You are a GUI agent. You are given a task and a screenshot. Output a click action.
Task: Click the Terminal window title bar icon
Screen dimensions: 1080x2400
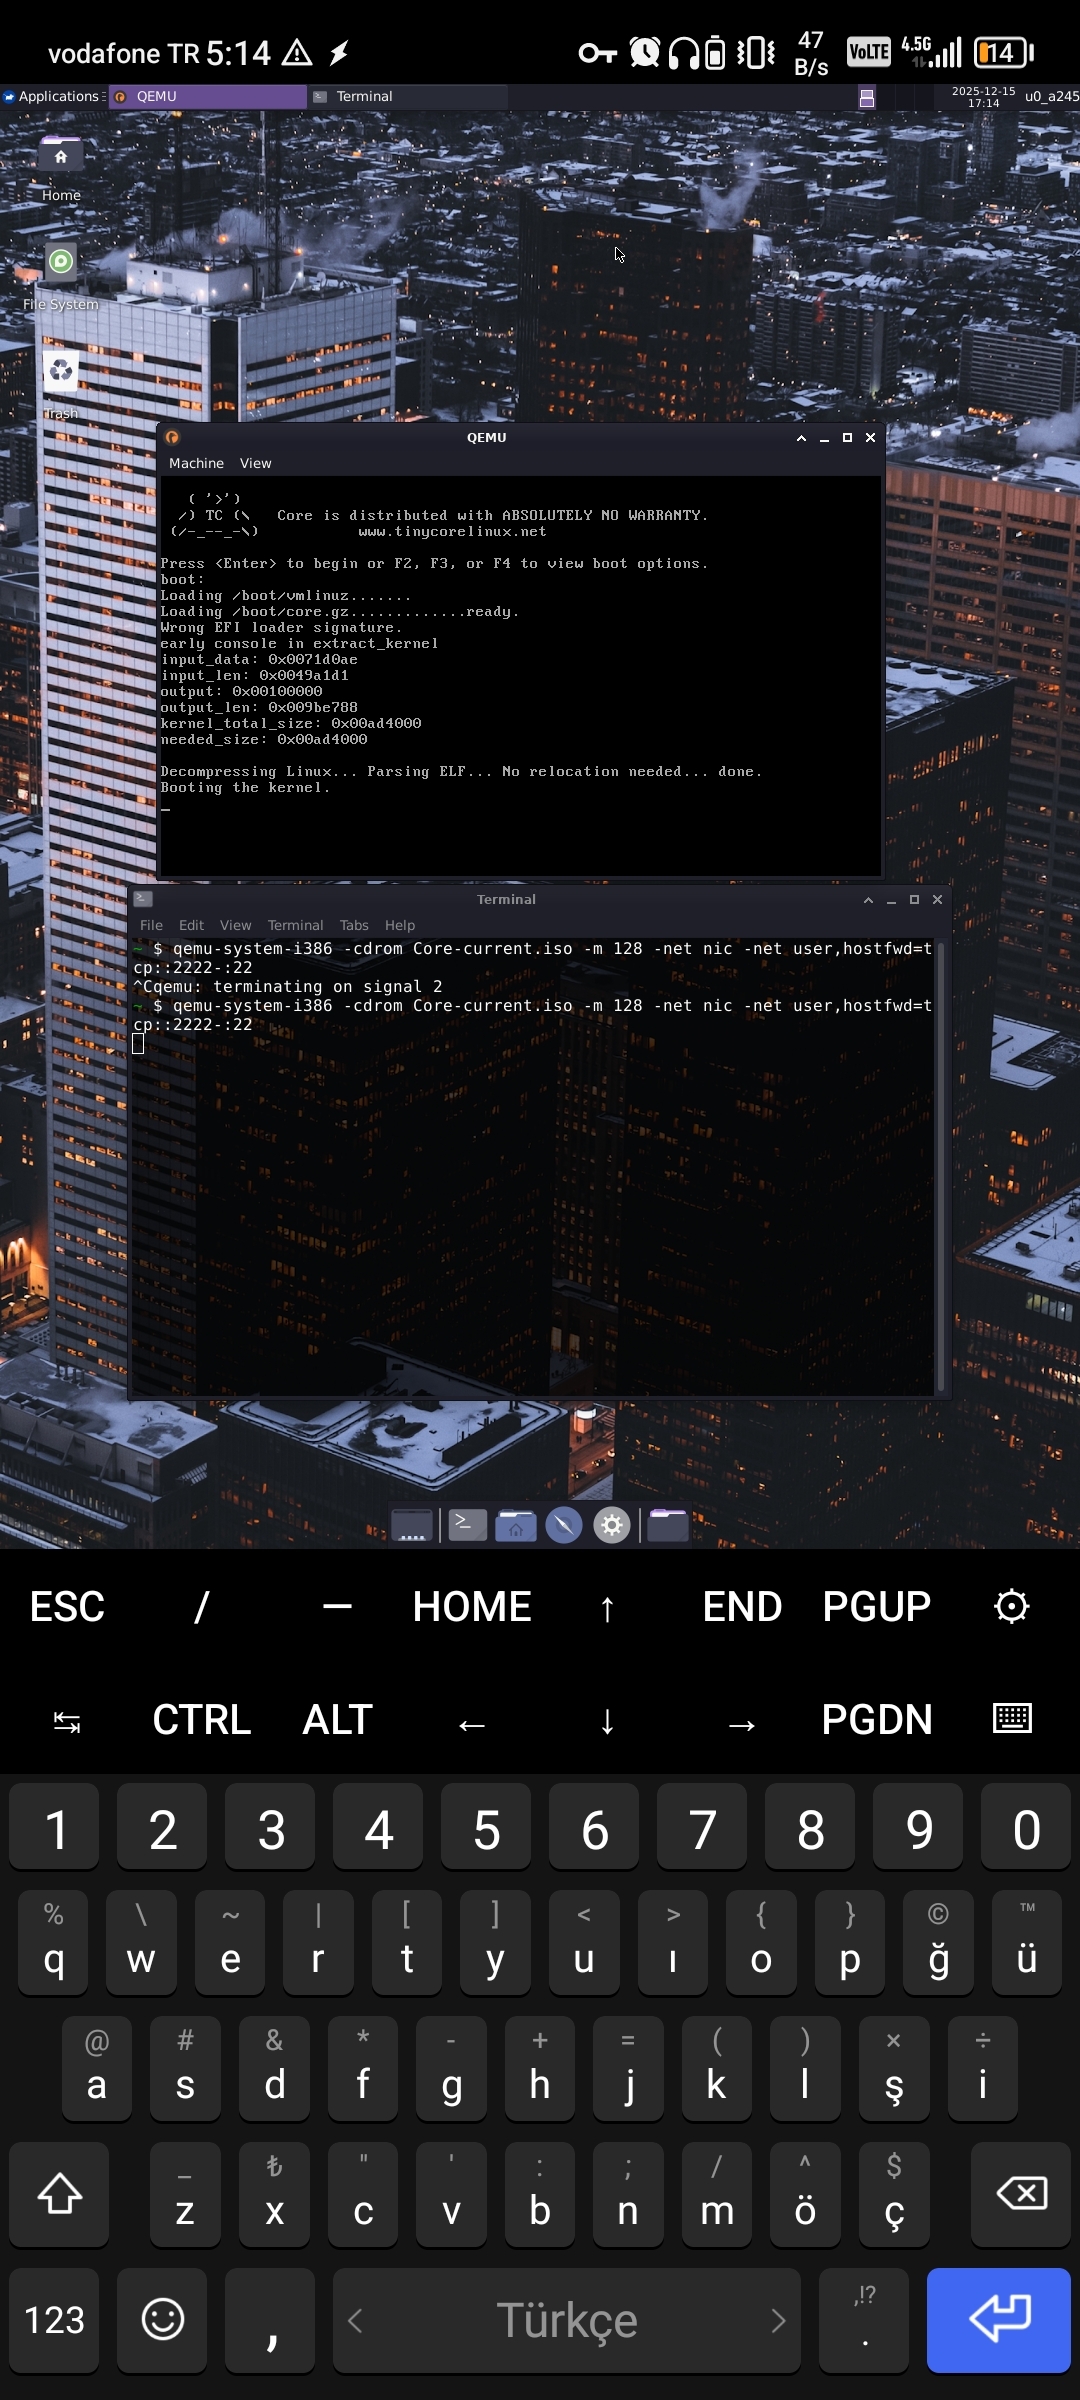(x=143, y=899)
